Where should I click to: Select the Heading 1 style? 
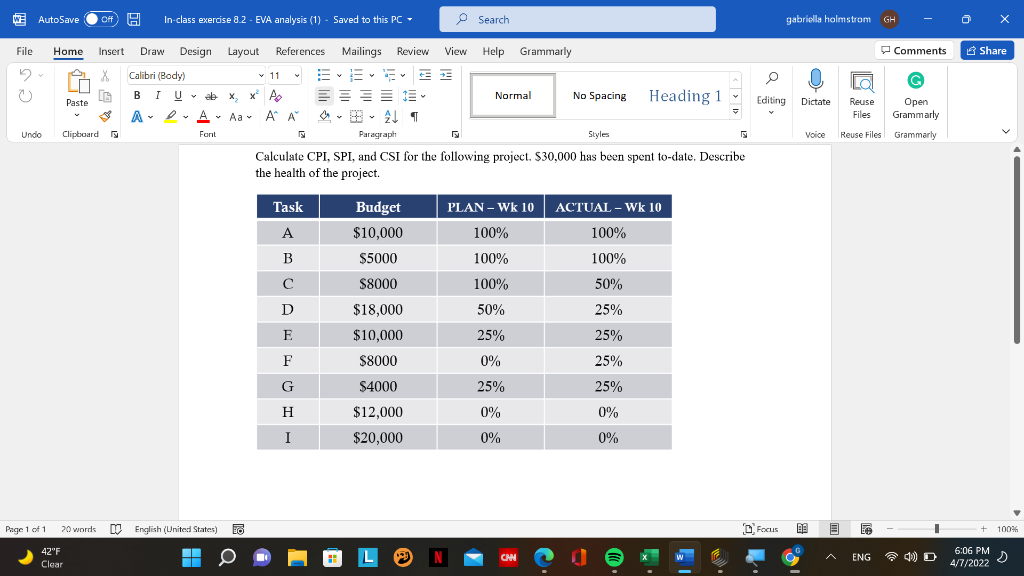pos(686,95)
